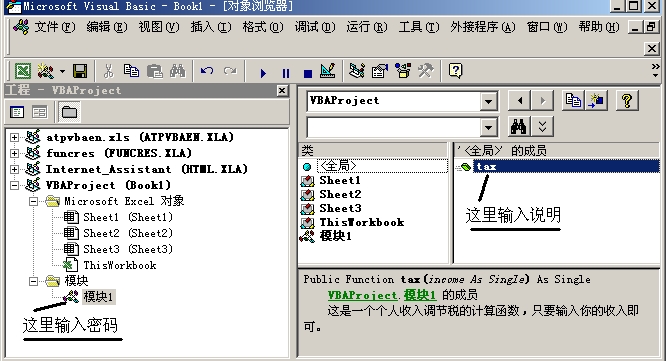The height and width of the screenshot is (361, 666).
Task: Click the Break pause icon
Action: pyautogui.click(x=286, y=73)
